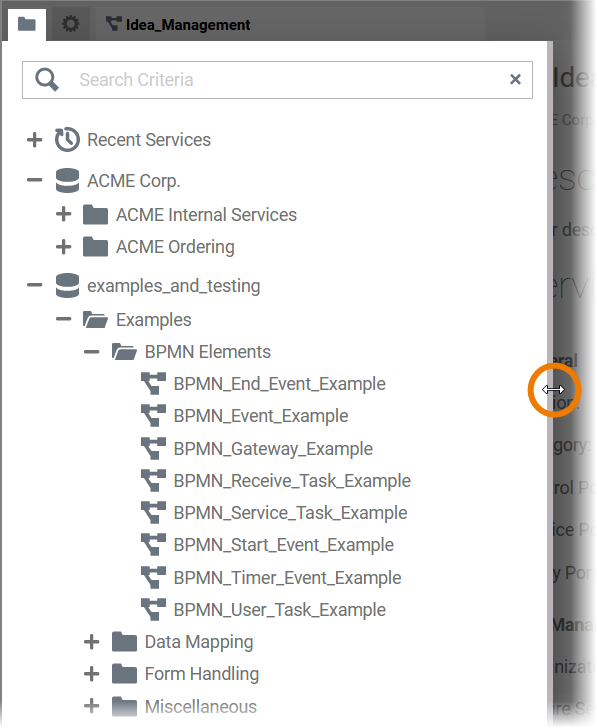597x728 pixels.
Task: Collapse the ACME Corp. namespace
Action: pos(34,180)
